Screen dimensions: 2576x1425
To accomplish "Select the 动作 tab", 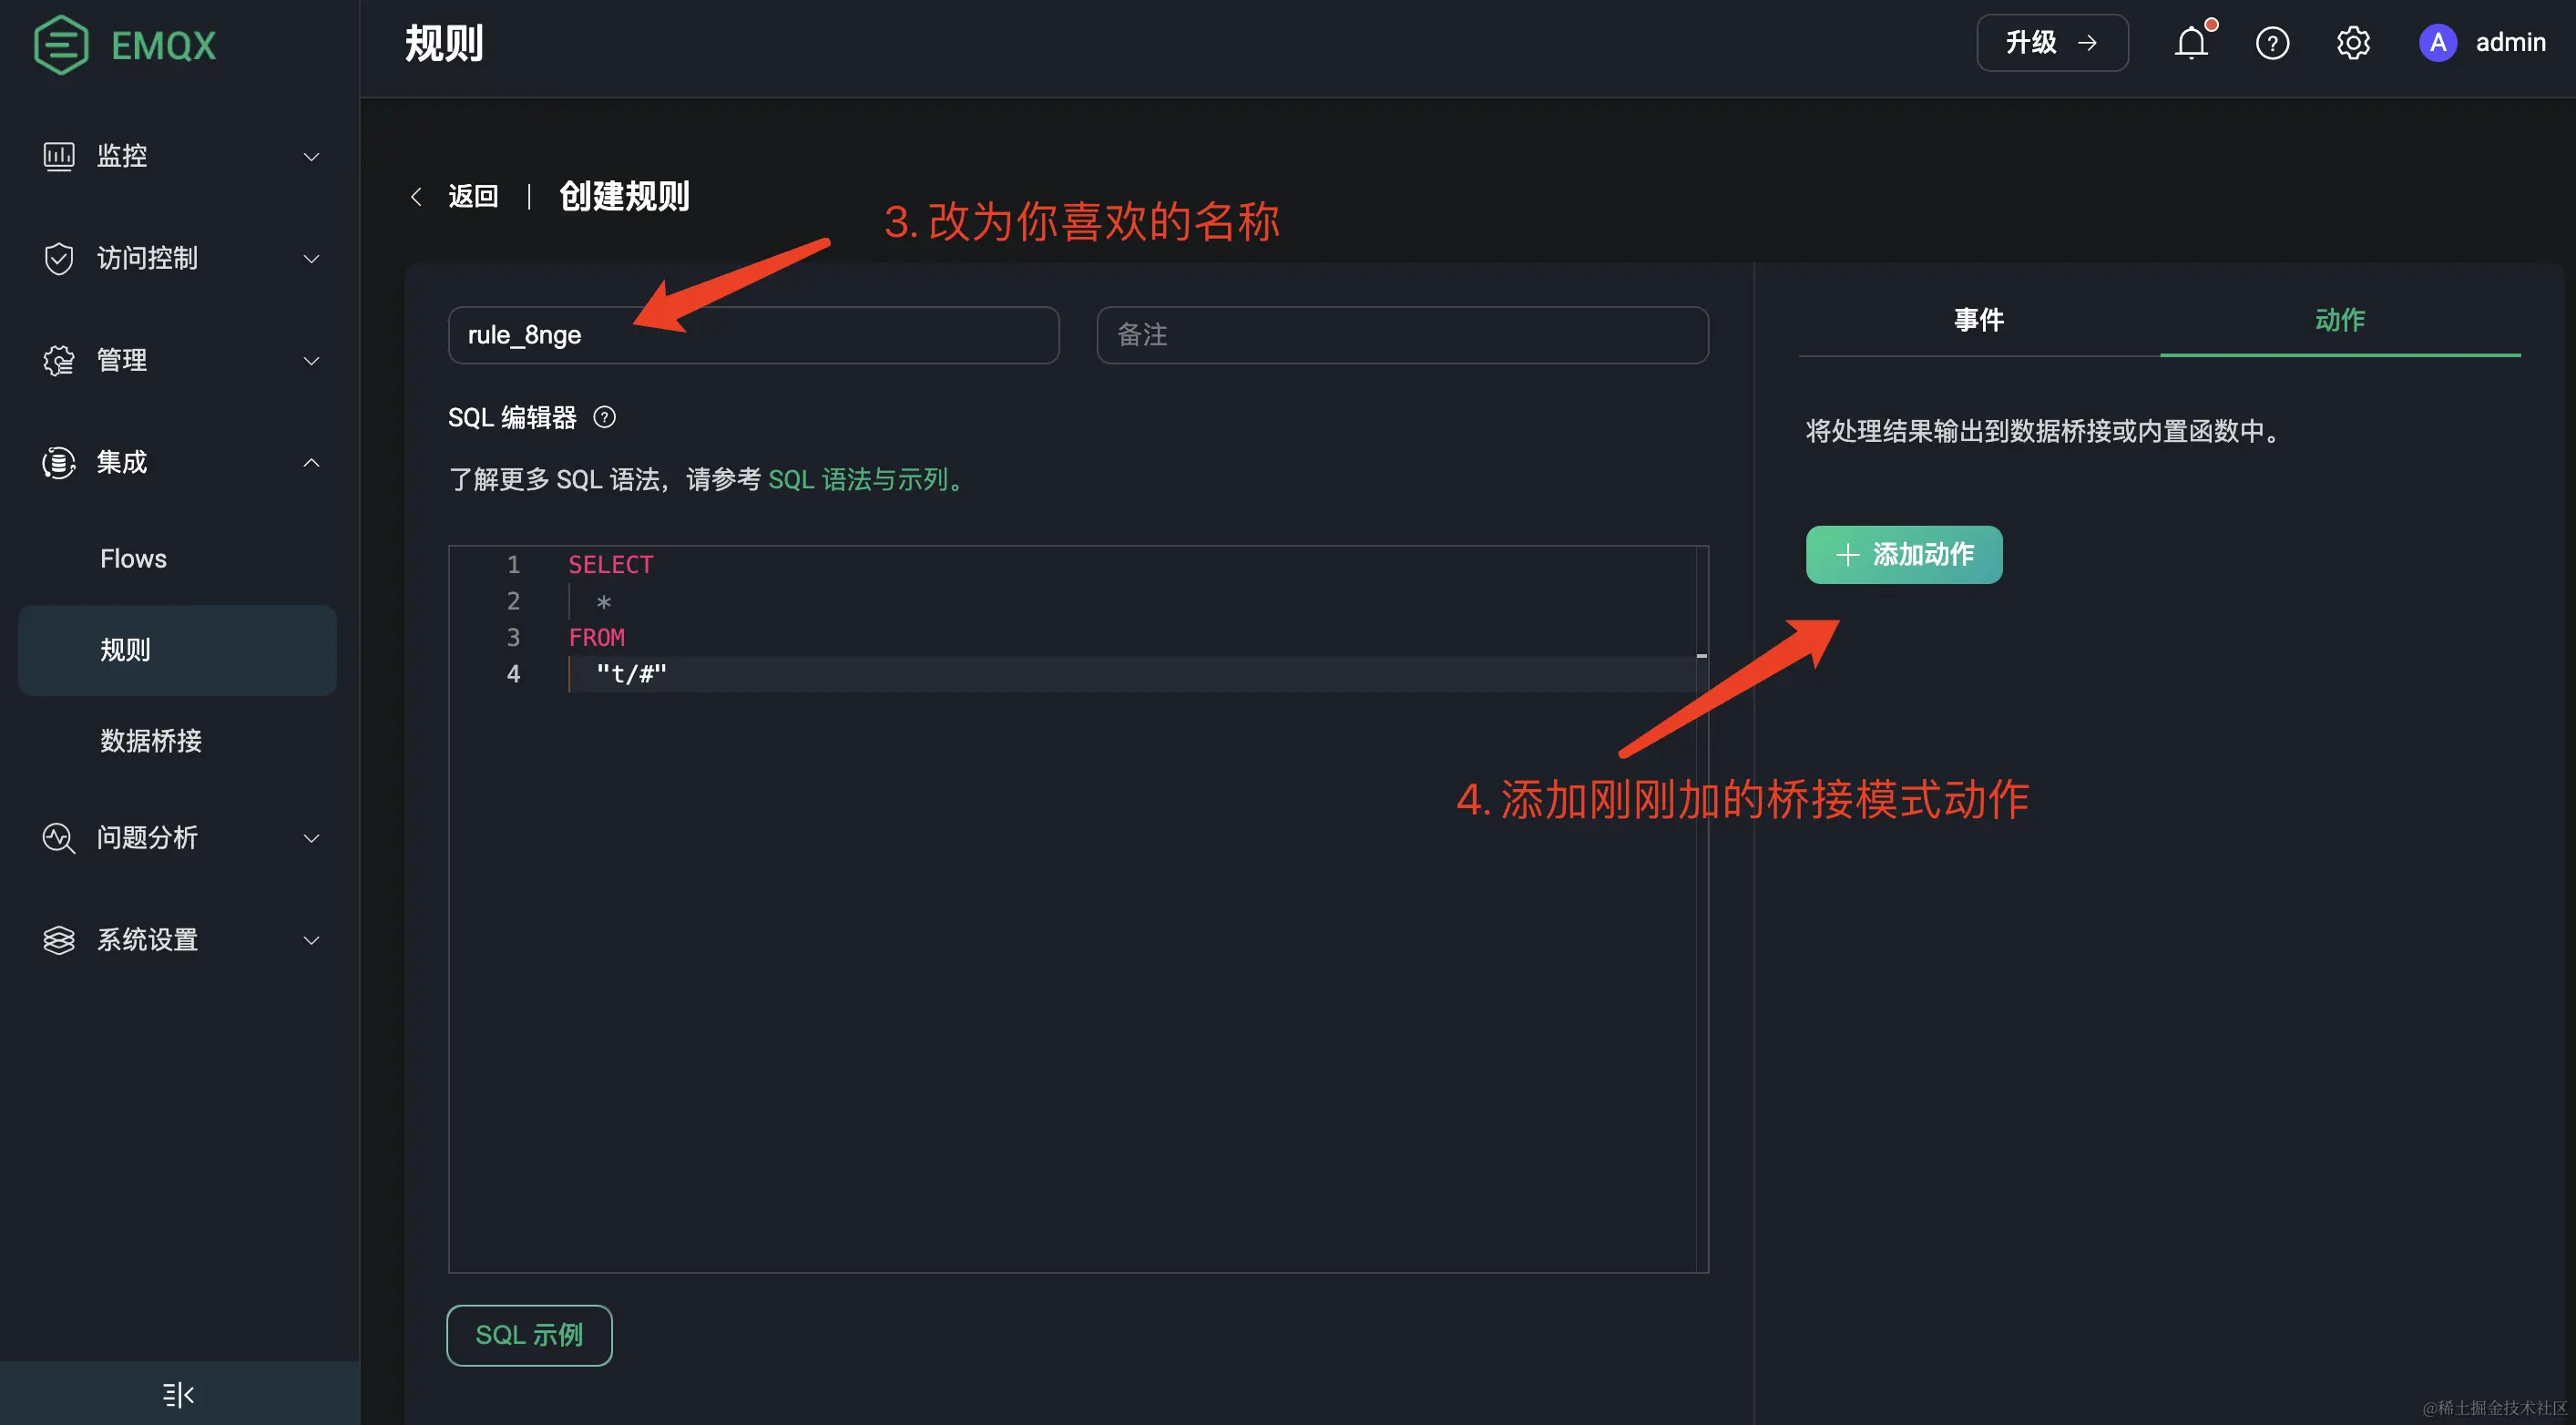I will 2339,320.
